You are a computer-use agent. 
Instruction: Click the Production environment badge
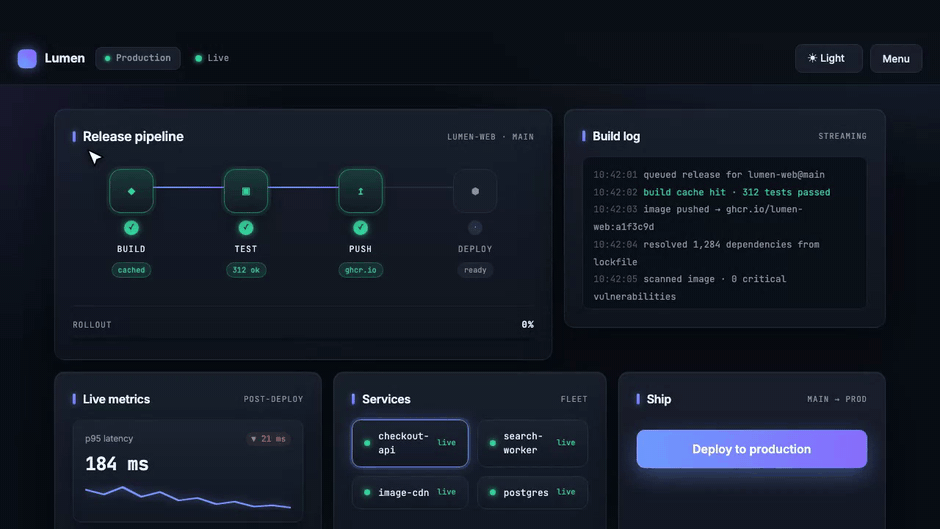tap(138, 58)
